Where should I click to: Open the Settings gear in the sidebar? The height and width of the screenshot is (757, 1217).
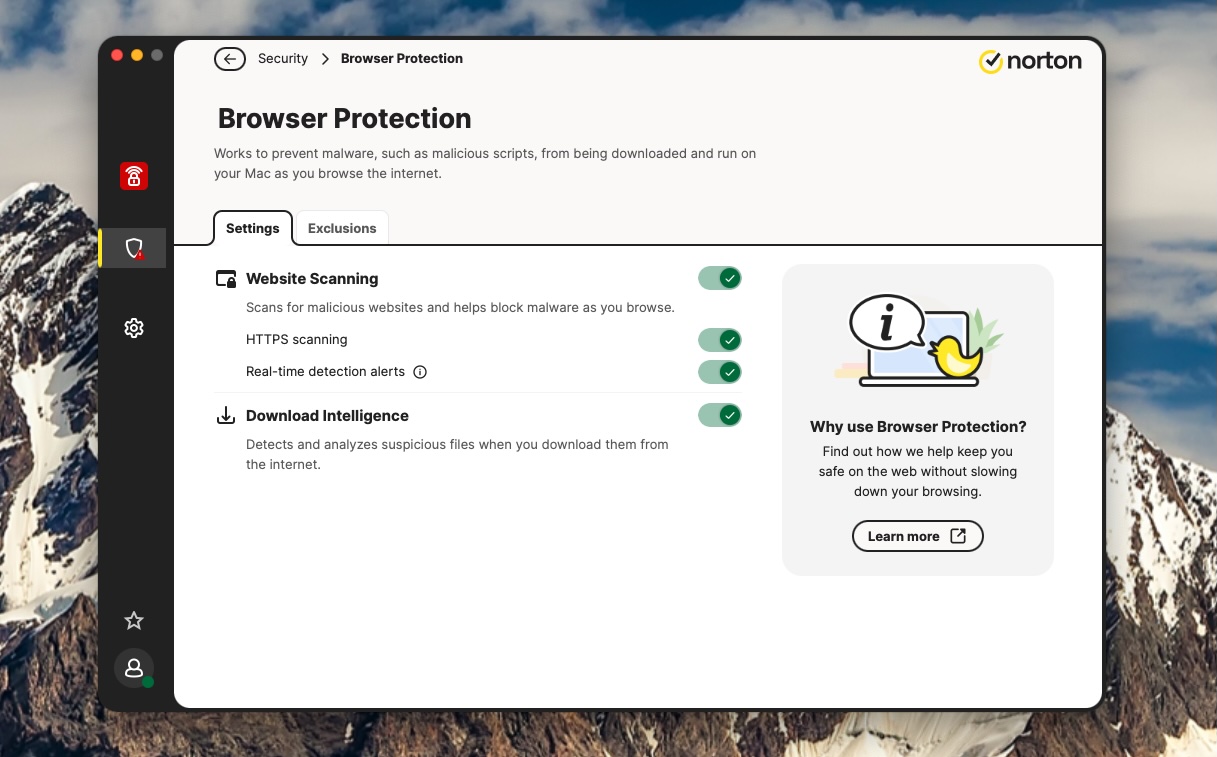pyautogui.click(x=133, y=327)
